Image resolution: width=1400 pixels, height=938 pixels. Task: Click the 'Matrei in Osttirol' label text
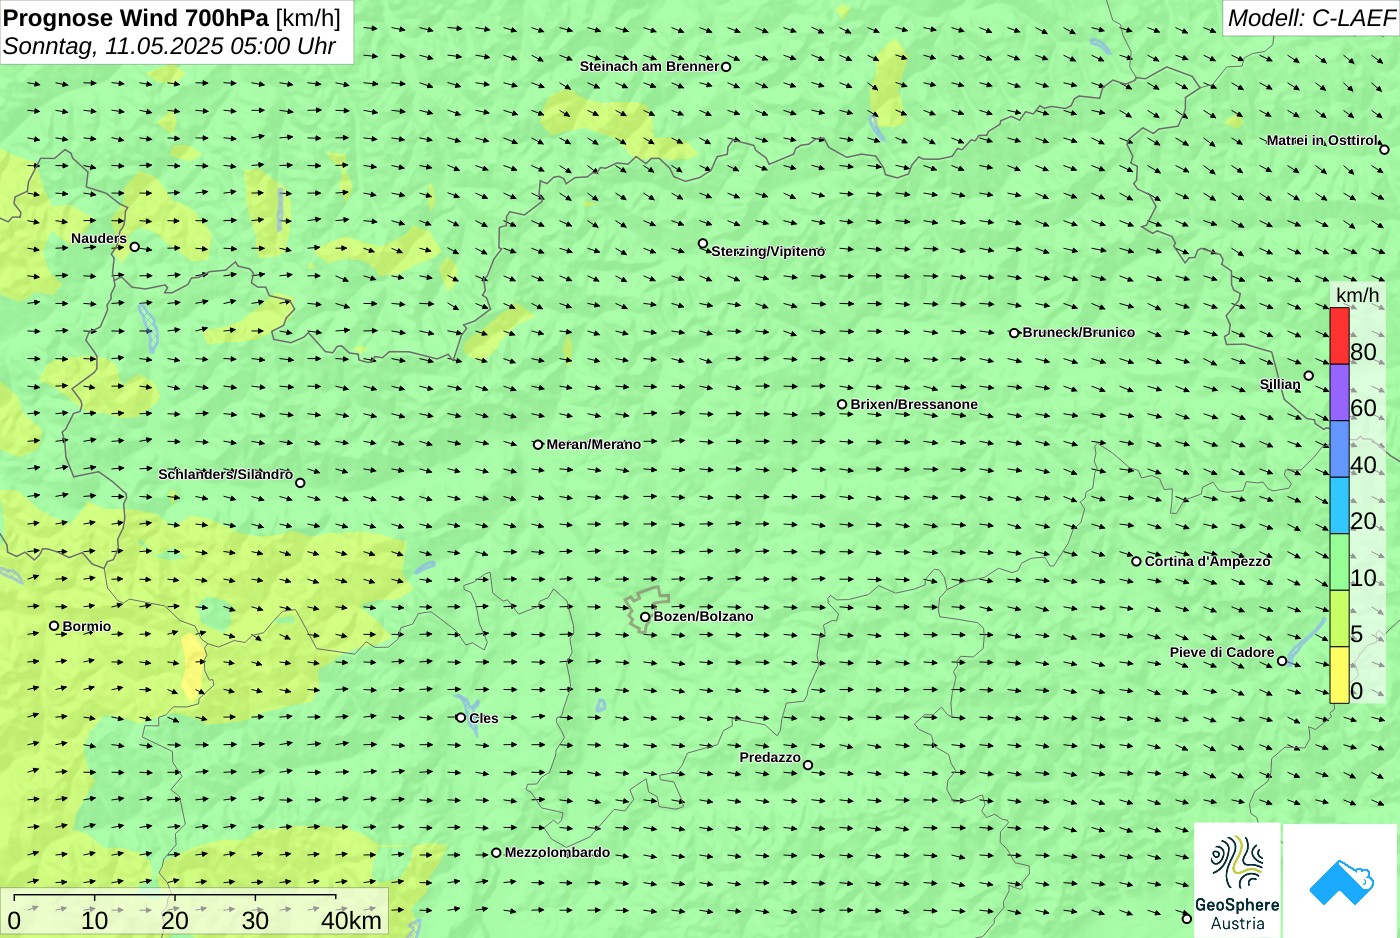[1322, 141]
